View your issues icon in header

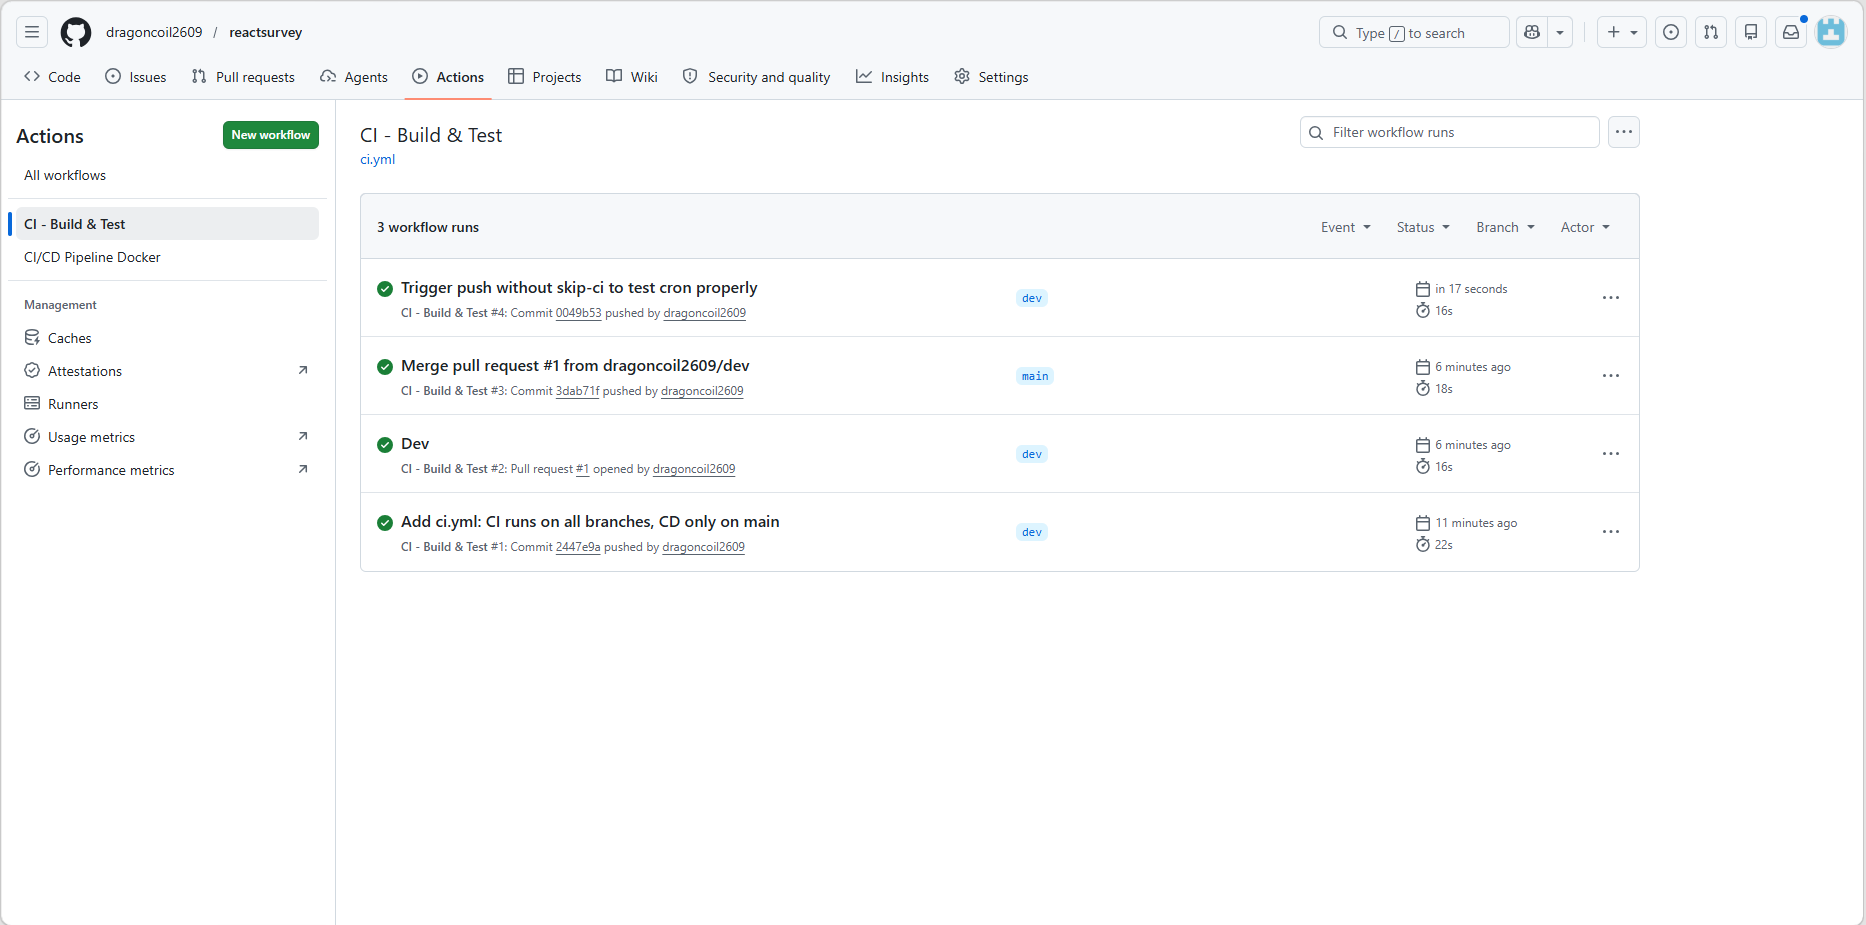click(x=1671, y=32)
